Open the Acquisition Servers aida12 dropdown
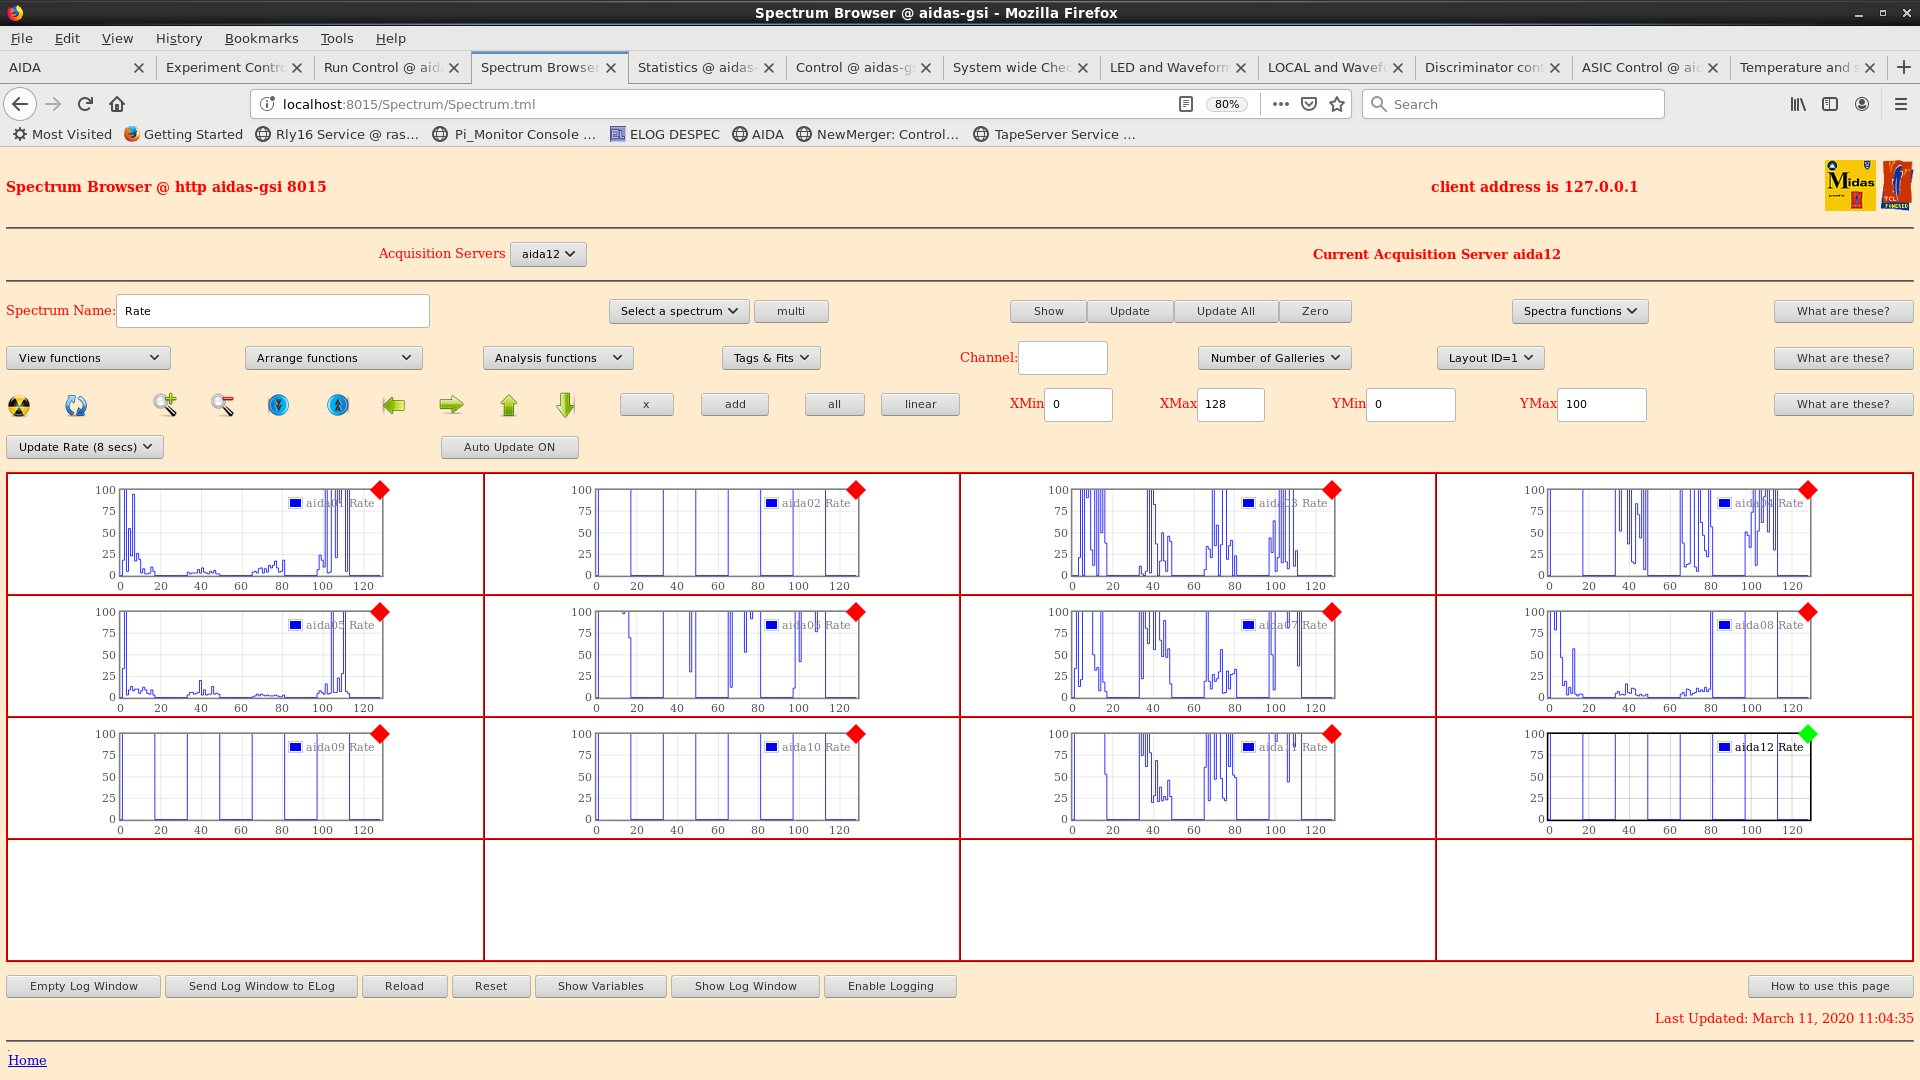This screenshot has height=1080, width=1920. (x=548, y=254)
